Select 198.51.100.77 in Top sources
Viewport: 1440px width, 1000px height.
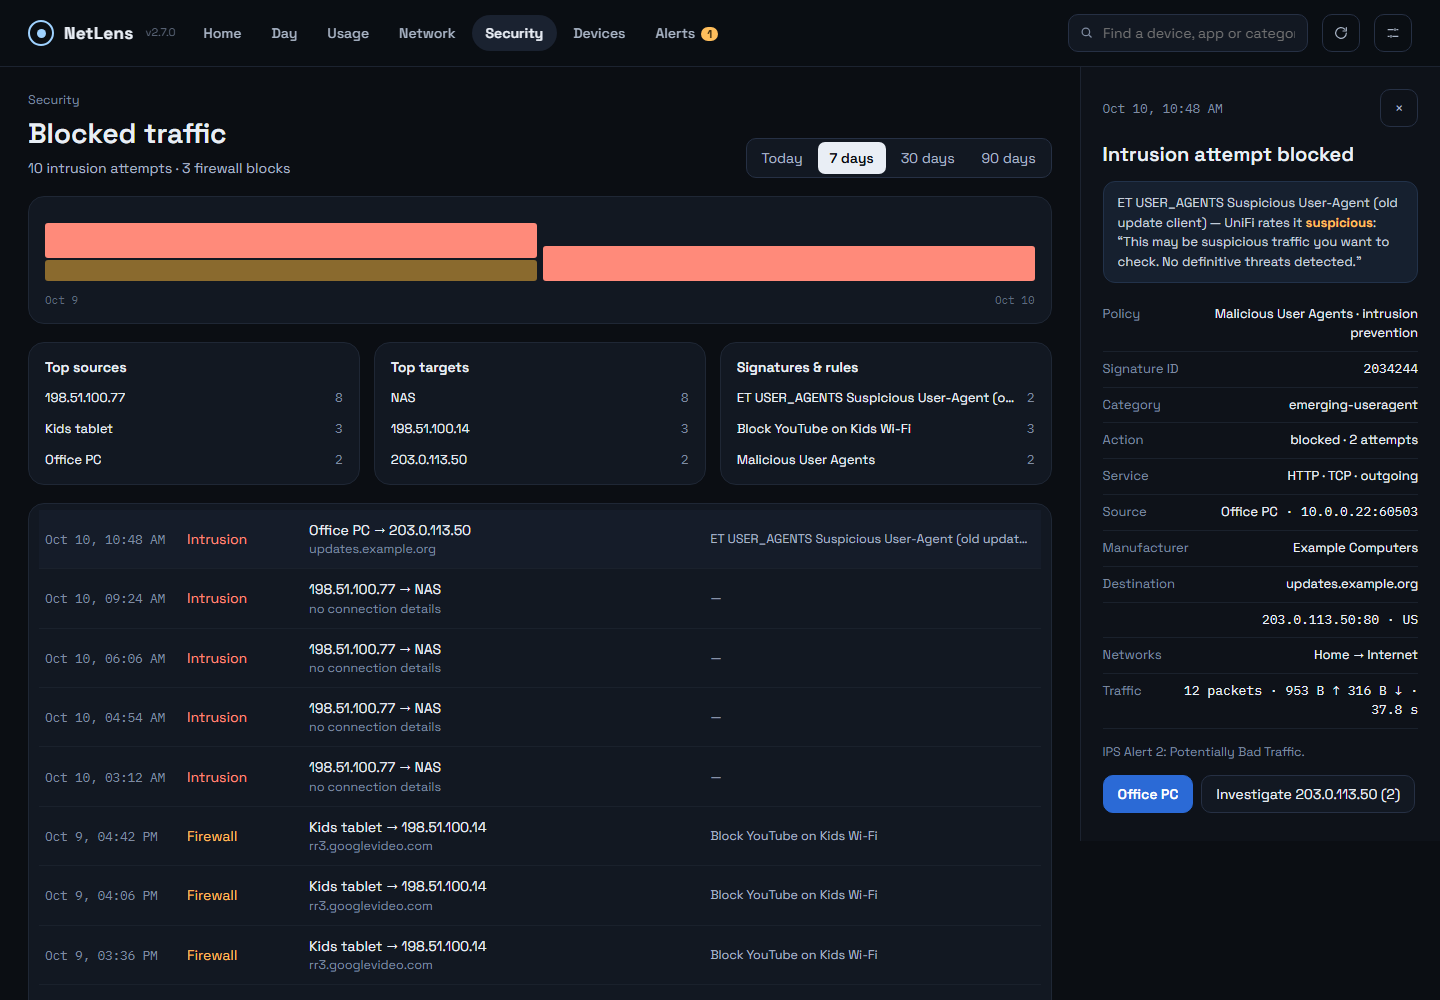(194, 398)
